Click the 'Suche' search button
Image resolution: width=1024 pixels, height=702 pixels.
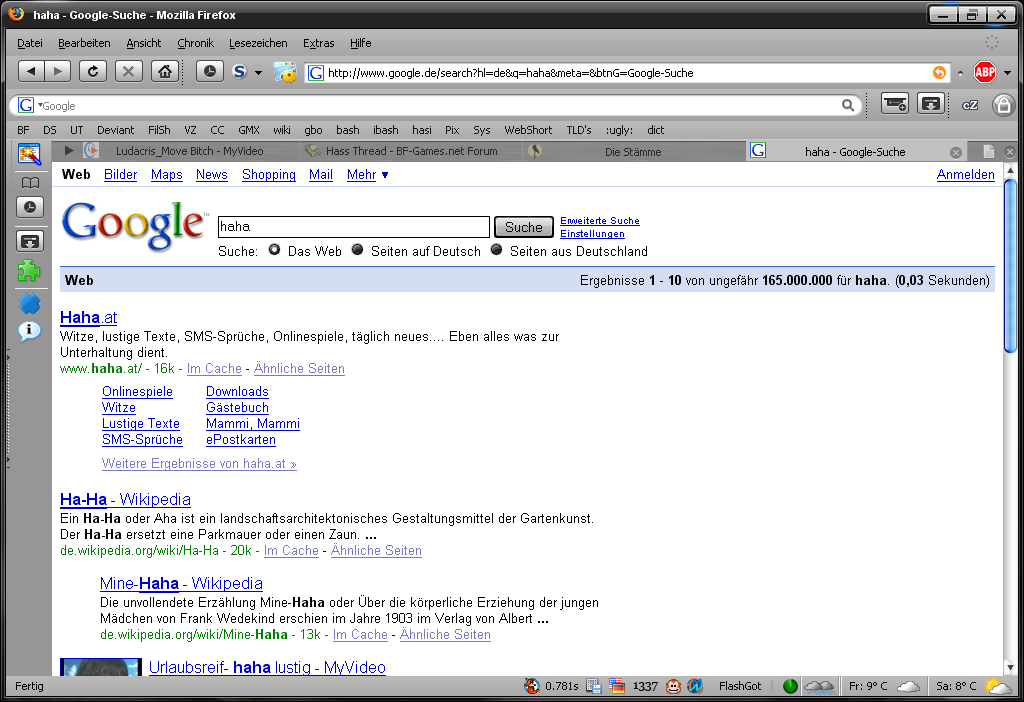coord(524,227)
